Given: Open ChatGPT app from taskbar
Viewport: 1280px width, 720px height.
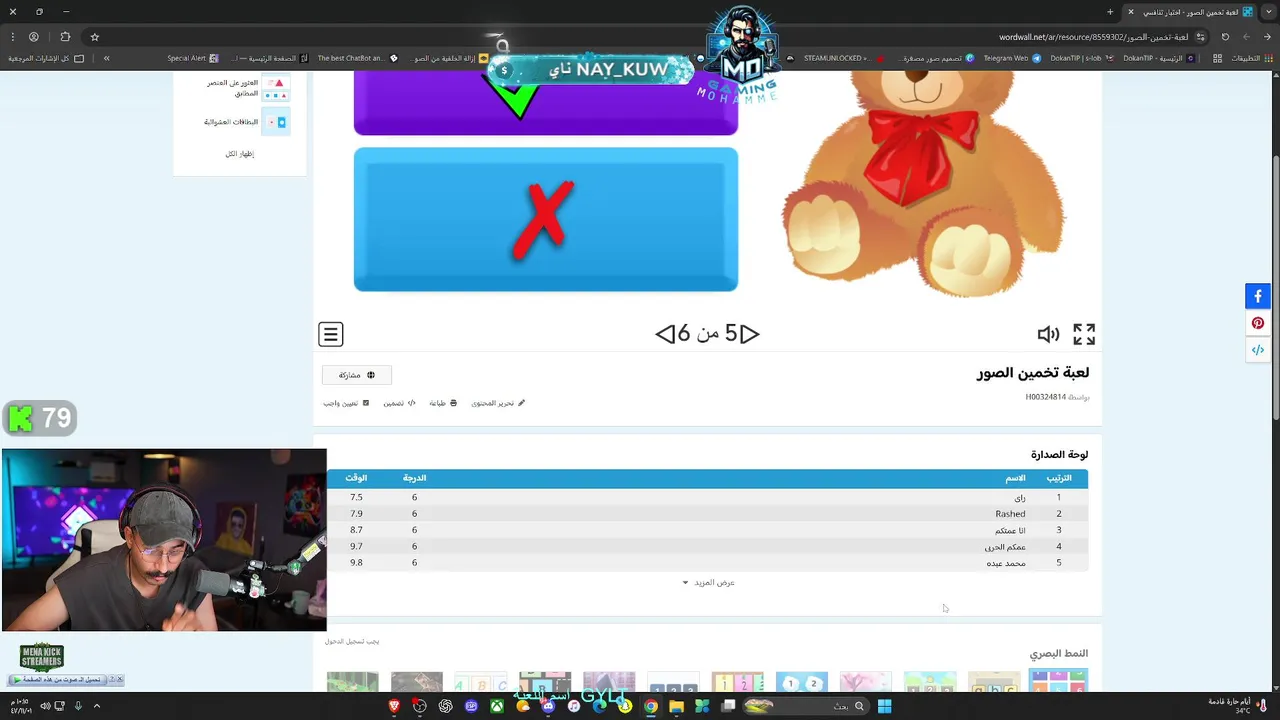Looking at the screenshot, I should click(x=445, y=706).
